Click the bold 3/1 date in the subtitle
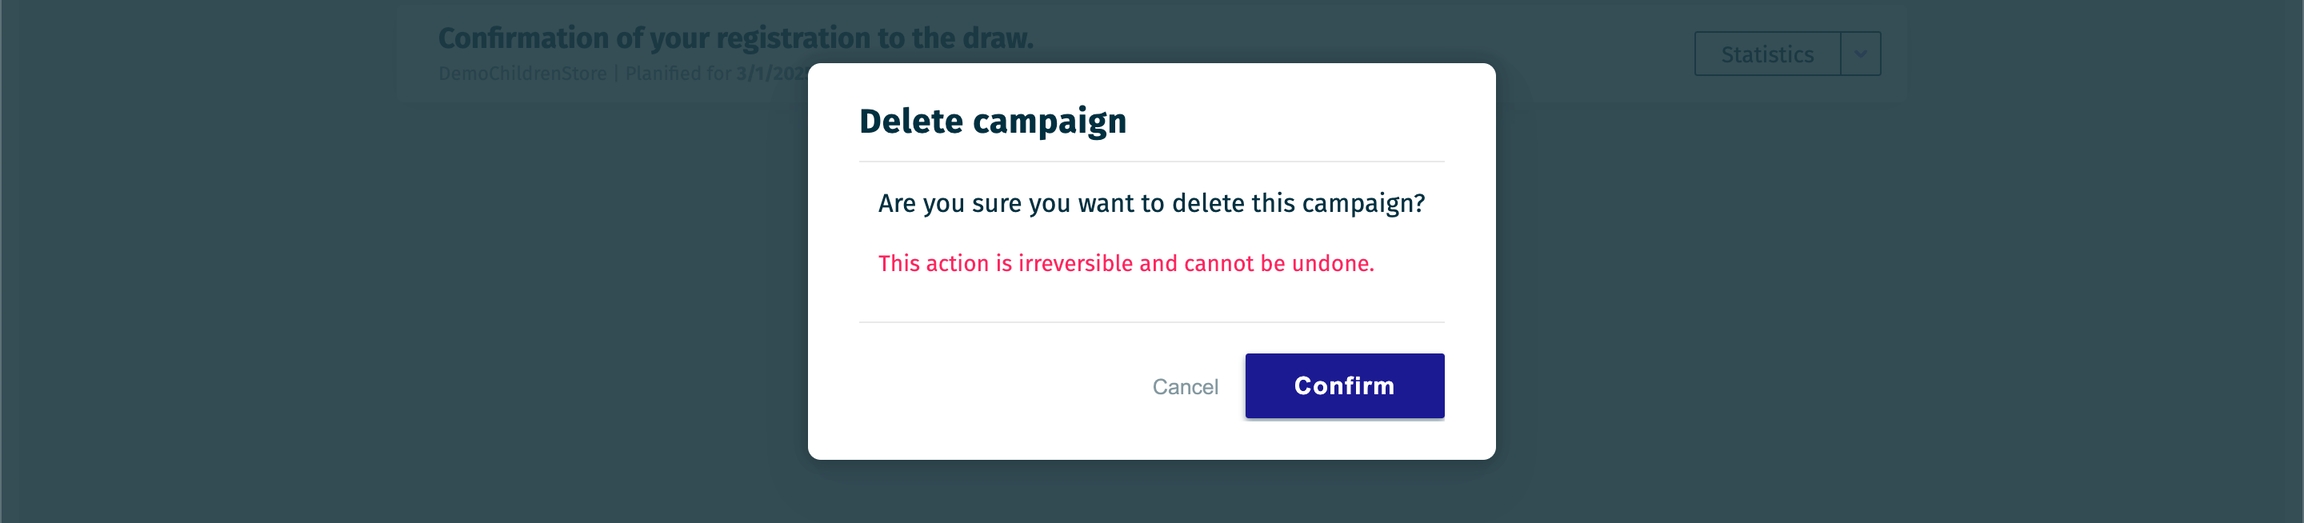The width and height of the screenshot is (2304, 523). [770, 74]
